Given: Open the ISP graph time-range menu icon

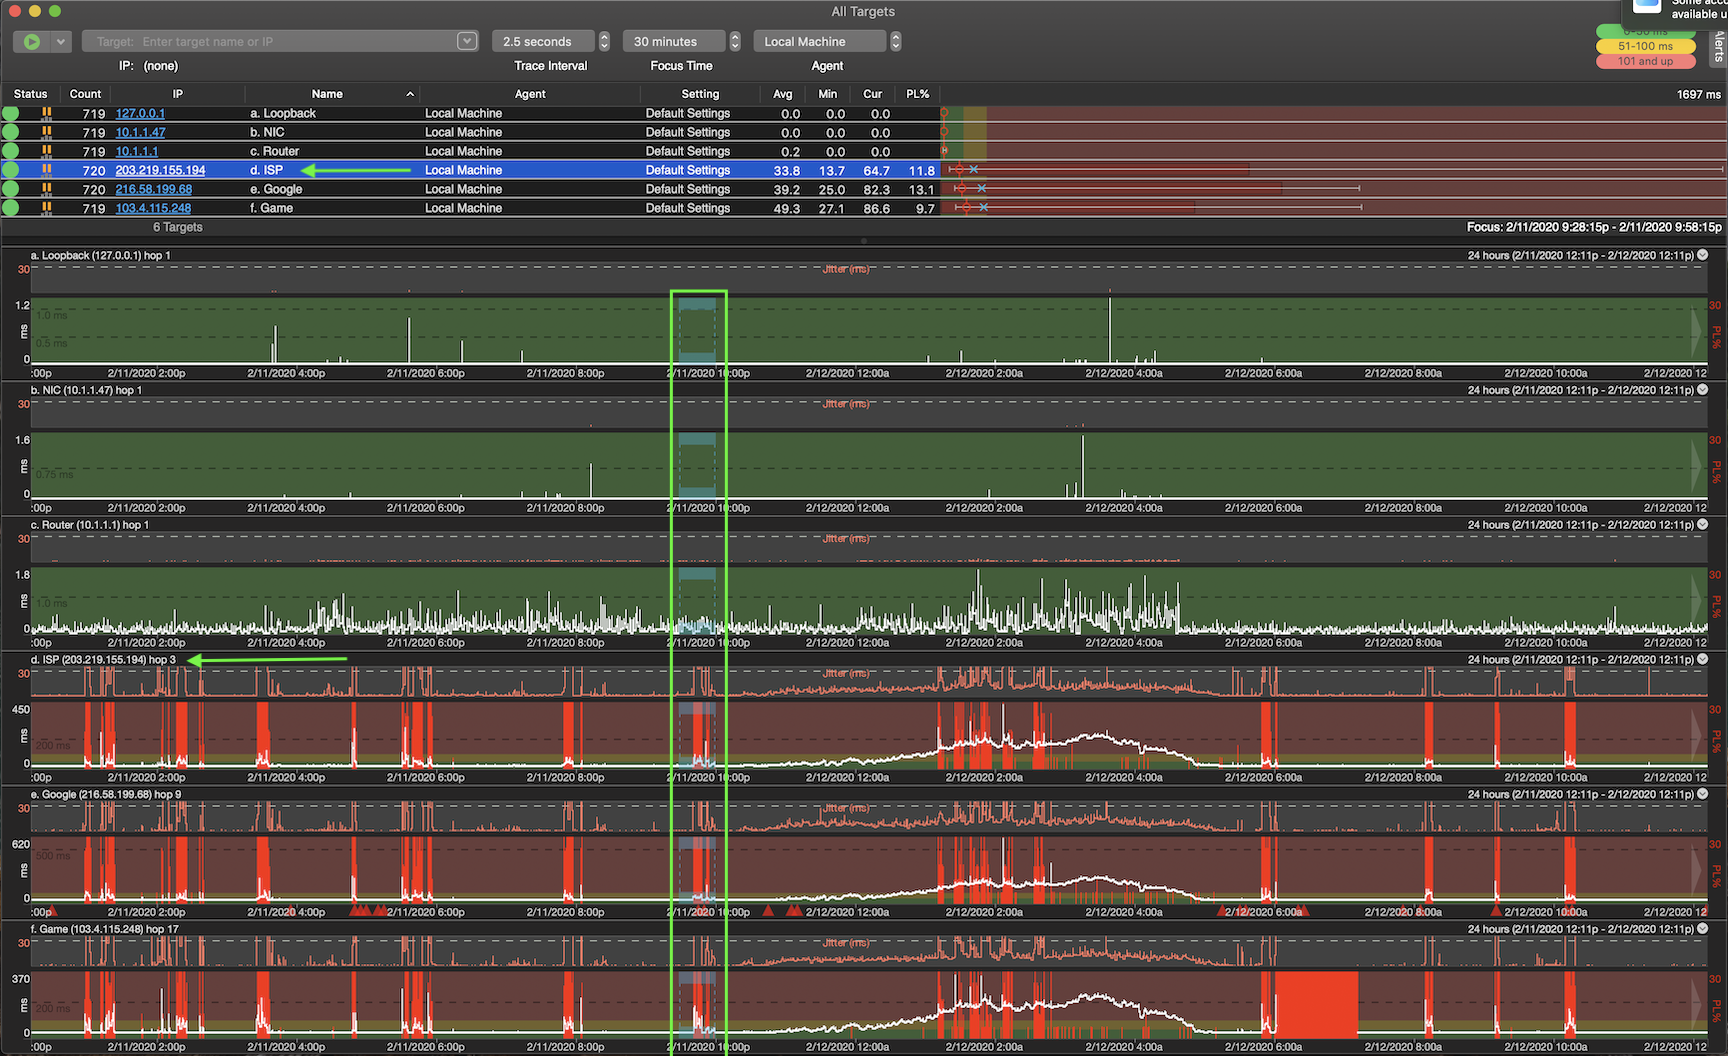Looking at the screenshot, I should pyautogui.click(x=1703, y=659).
